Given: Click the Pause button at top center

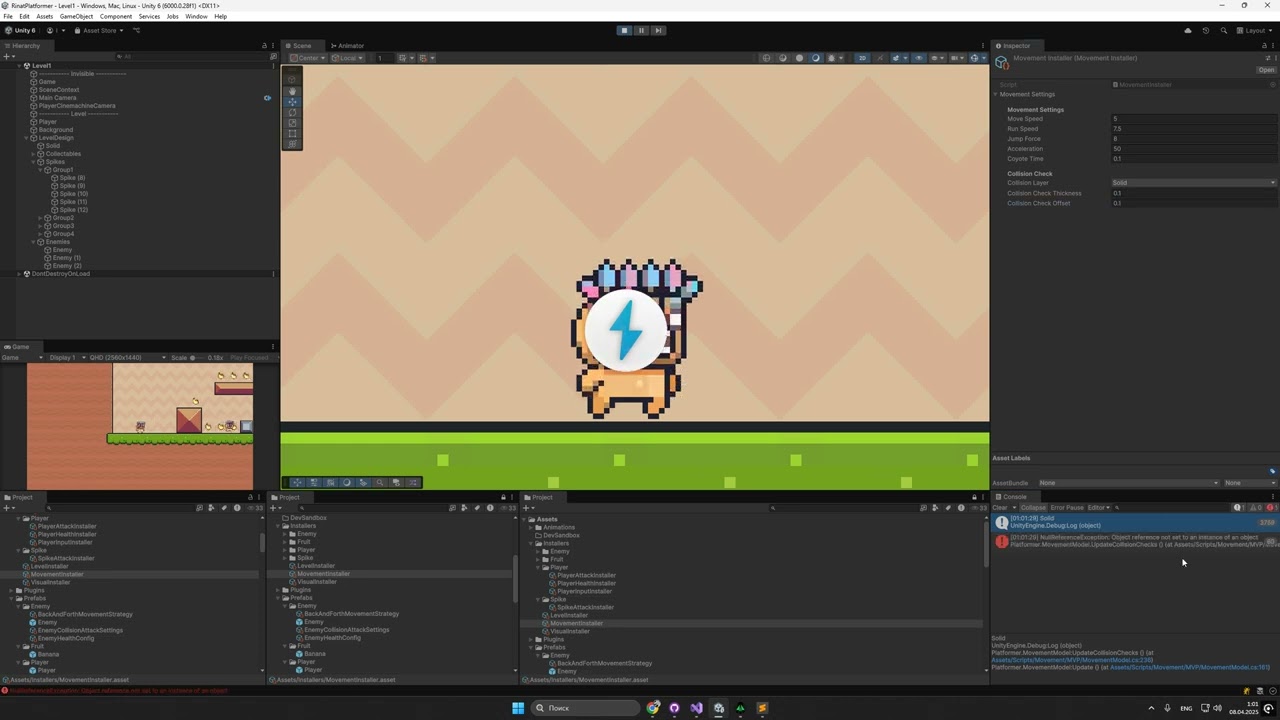Looking at the screenshot, I should click(641, 30).
